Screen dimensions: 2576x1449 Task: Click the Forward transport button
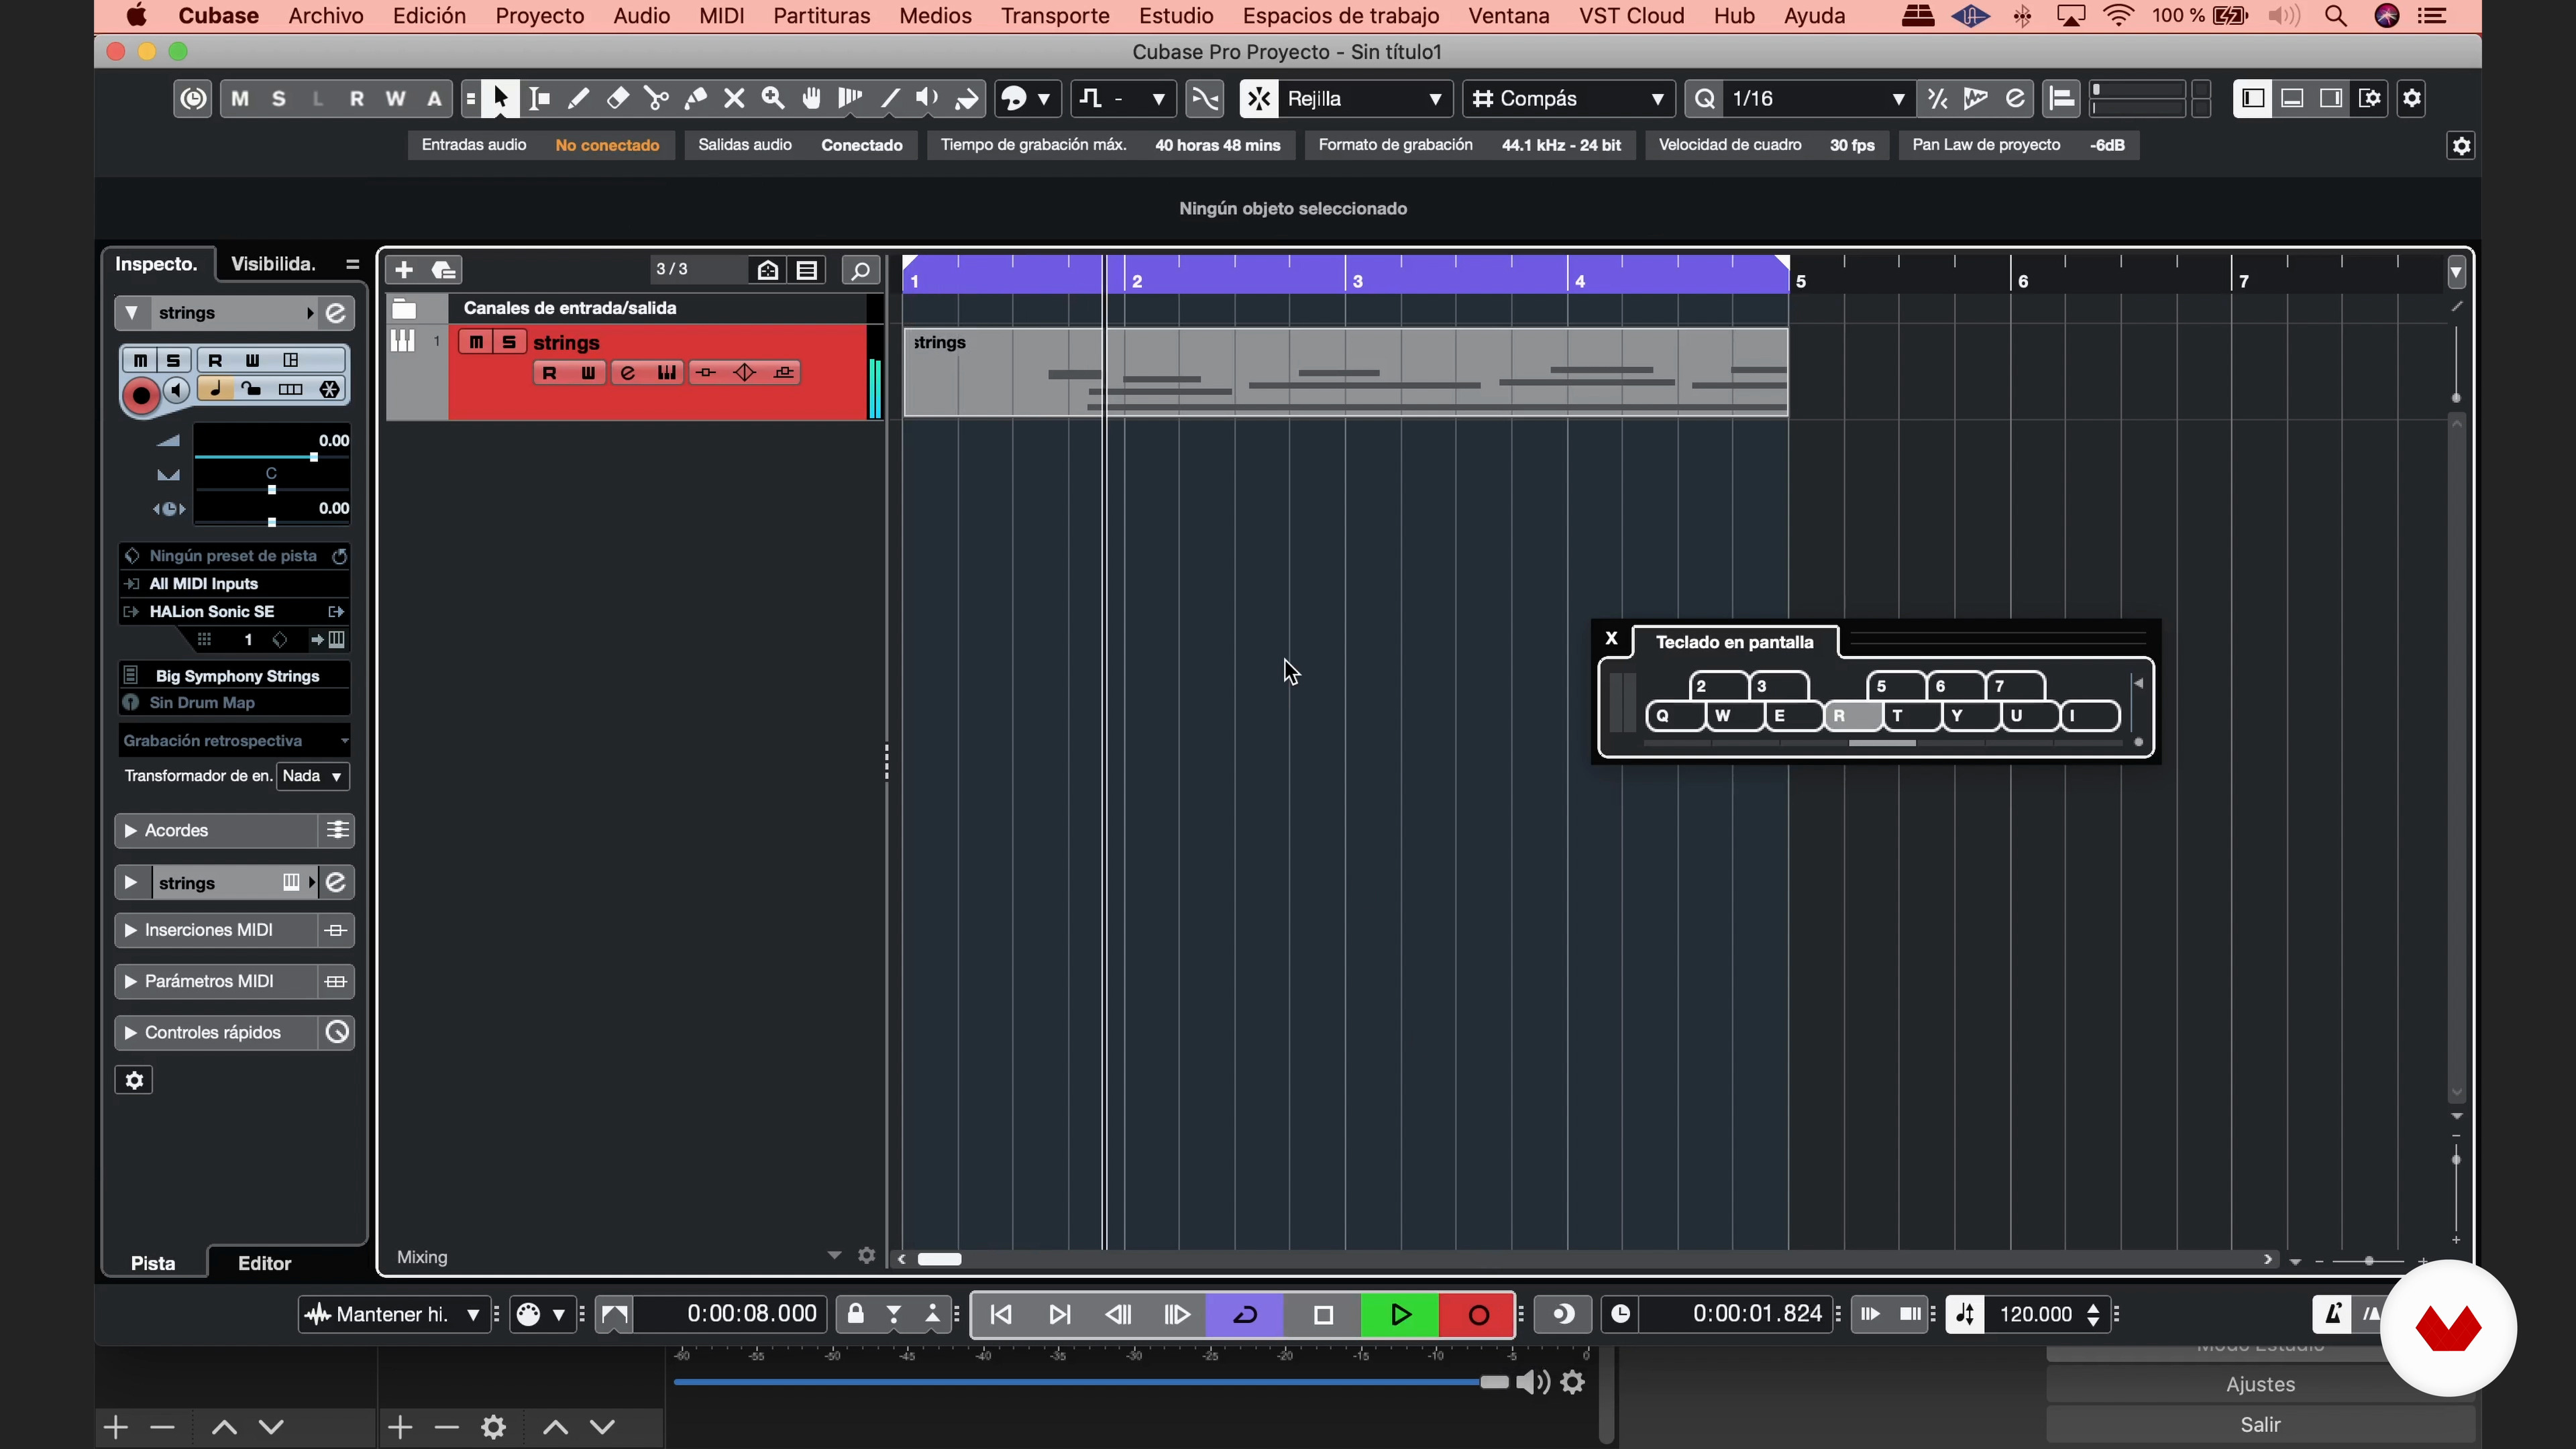click(1177, 1315)
